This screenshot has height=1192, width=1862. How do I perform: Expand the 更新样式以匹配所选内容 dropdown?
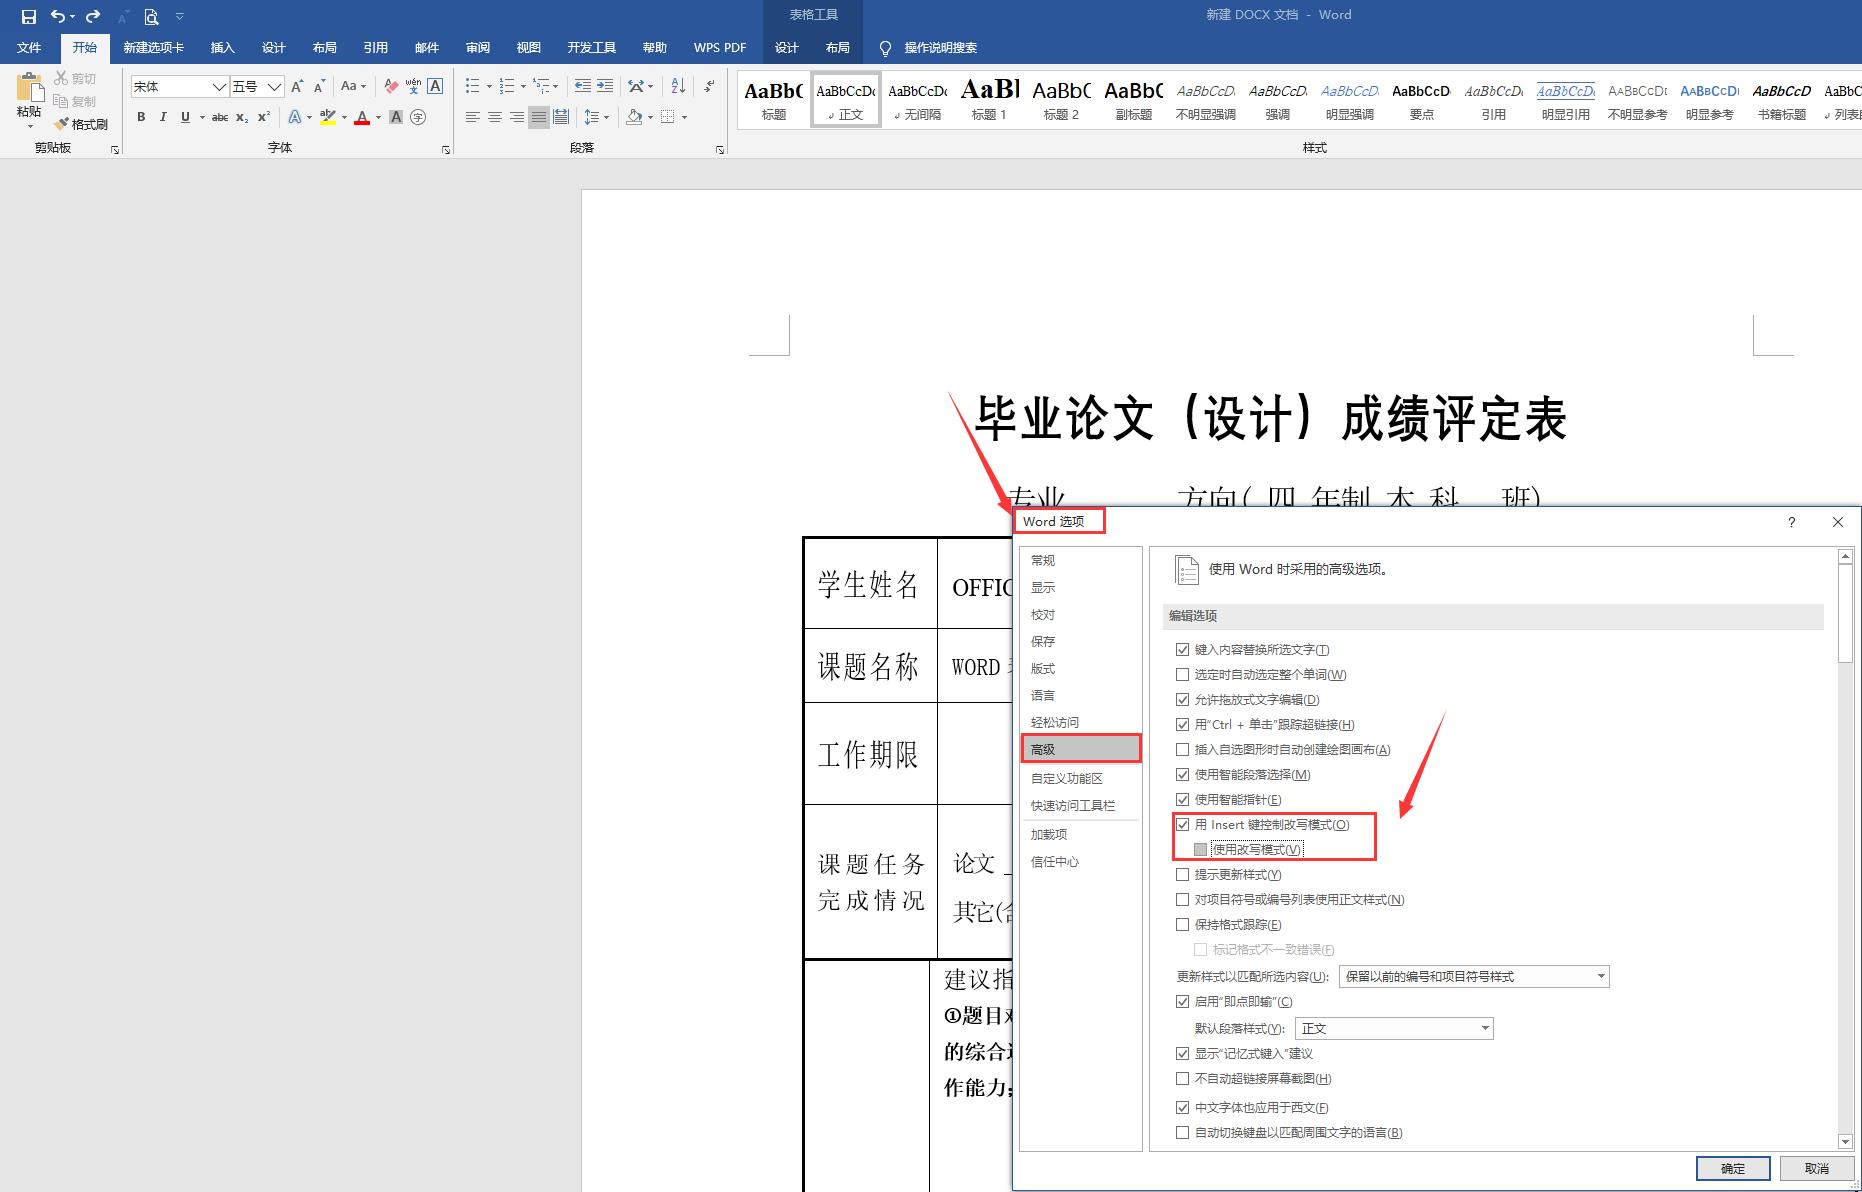(1601, 977)
